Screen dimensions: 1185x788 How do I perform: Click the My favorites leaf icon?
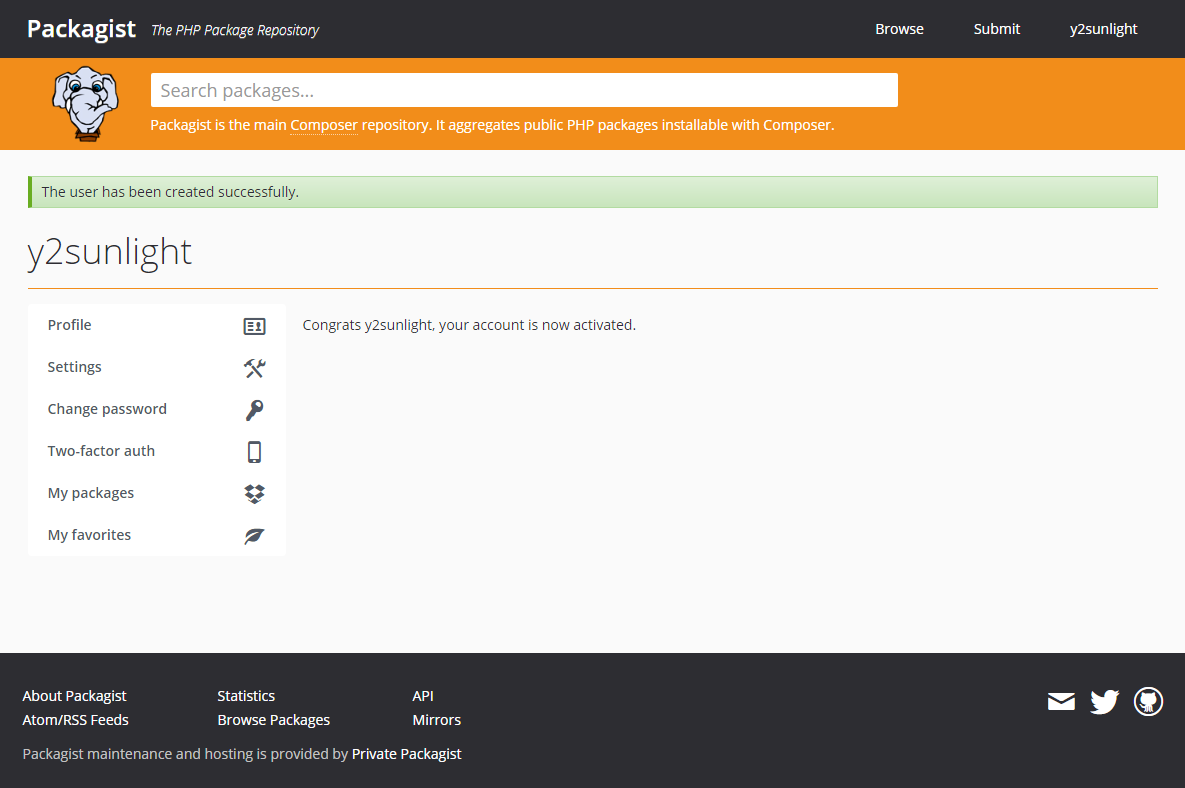point(254,536)
